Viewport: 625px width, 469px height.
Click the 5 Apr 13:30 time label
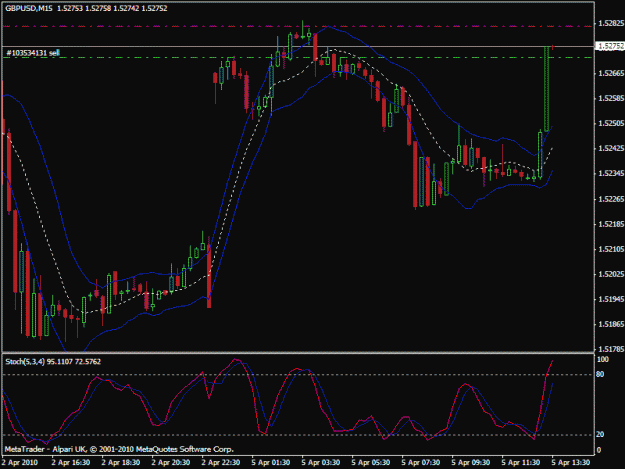[571, 463]
